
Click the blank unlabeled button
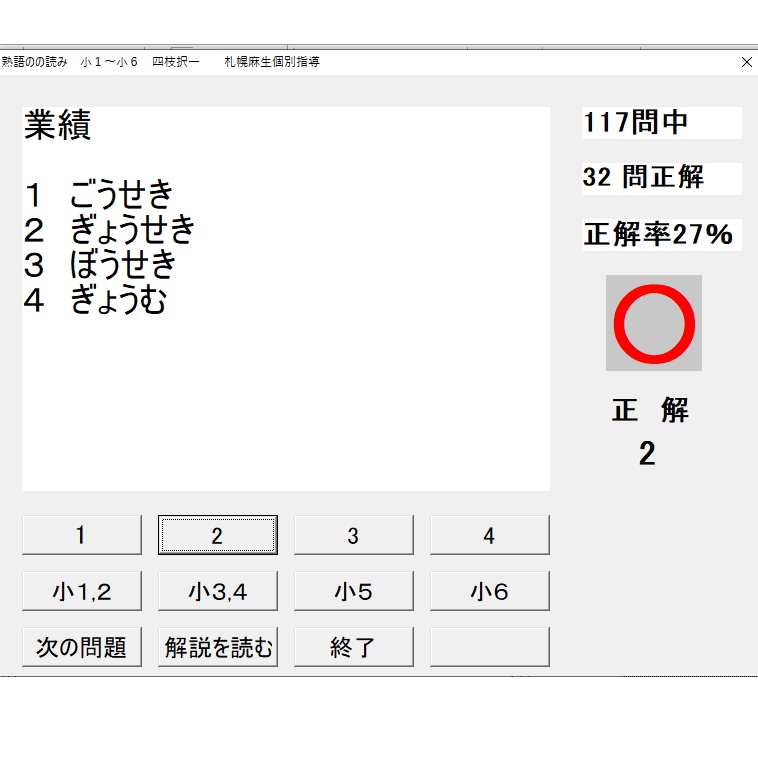click(x=490, y=647)
